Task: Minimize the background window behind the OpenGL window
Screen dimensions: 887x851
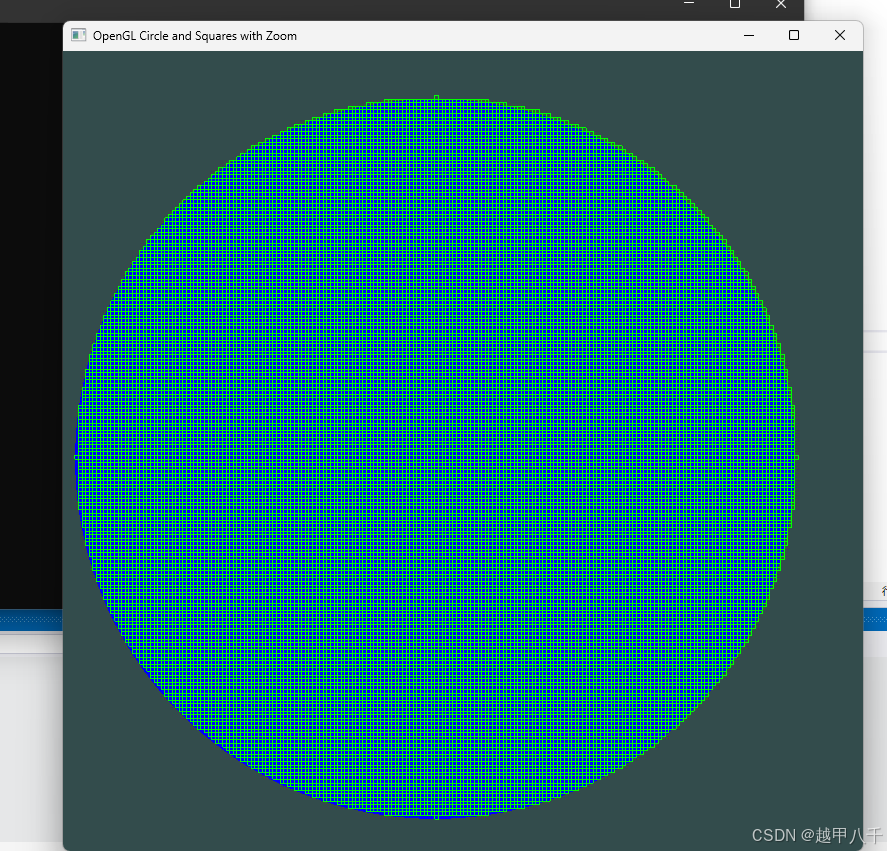Action: tap(689, 3)
